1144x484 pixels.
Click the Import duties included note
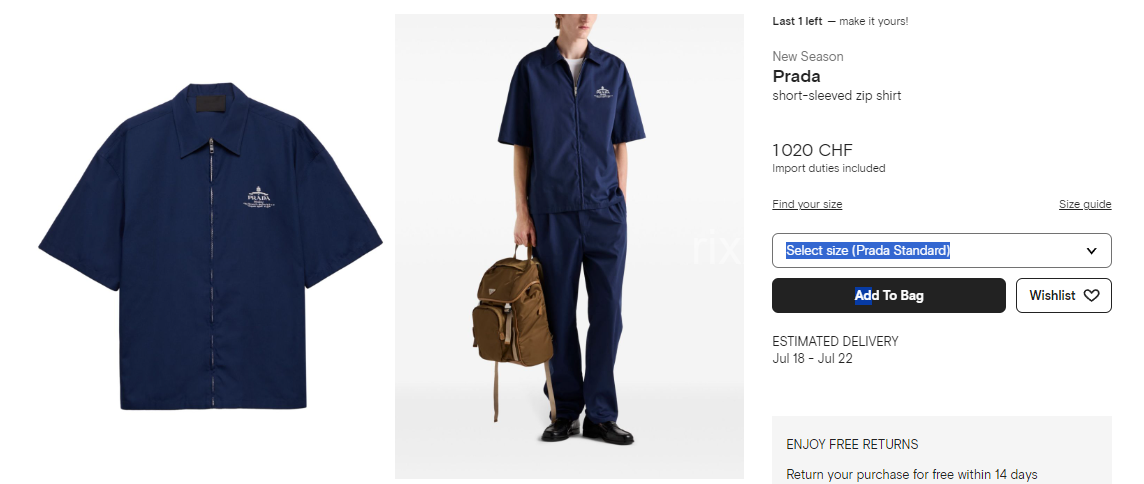click(829, 169)
